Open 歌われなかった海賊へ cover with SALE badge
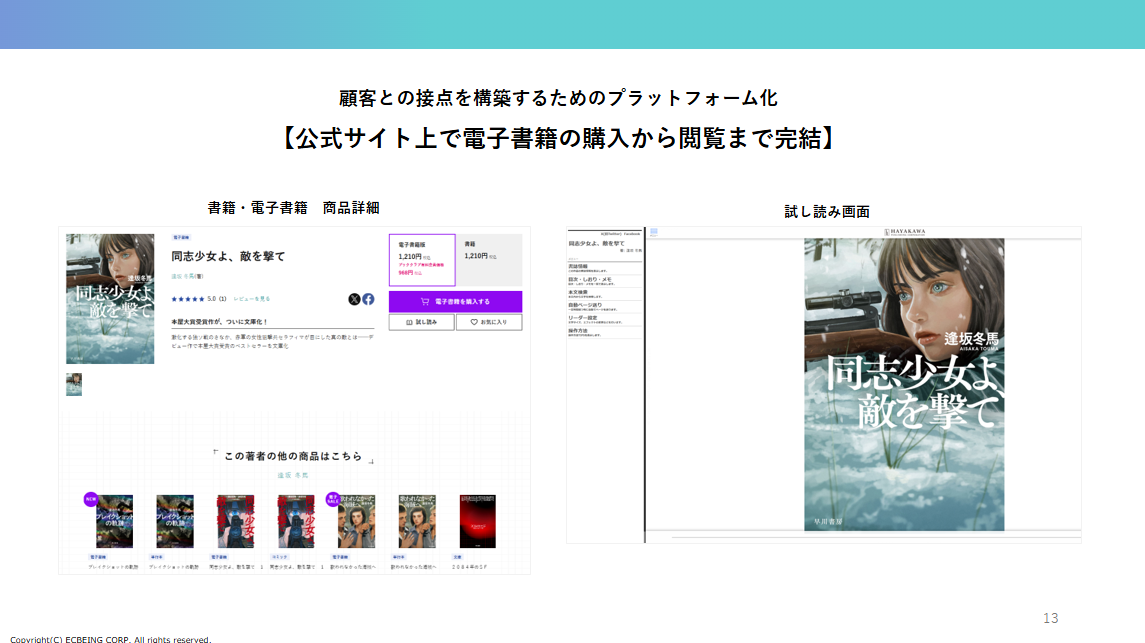The height and width of the screenshot is (643, 1145). [x=356, y=521]
